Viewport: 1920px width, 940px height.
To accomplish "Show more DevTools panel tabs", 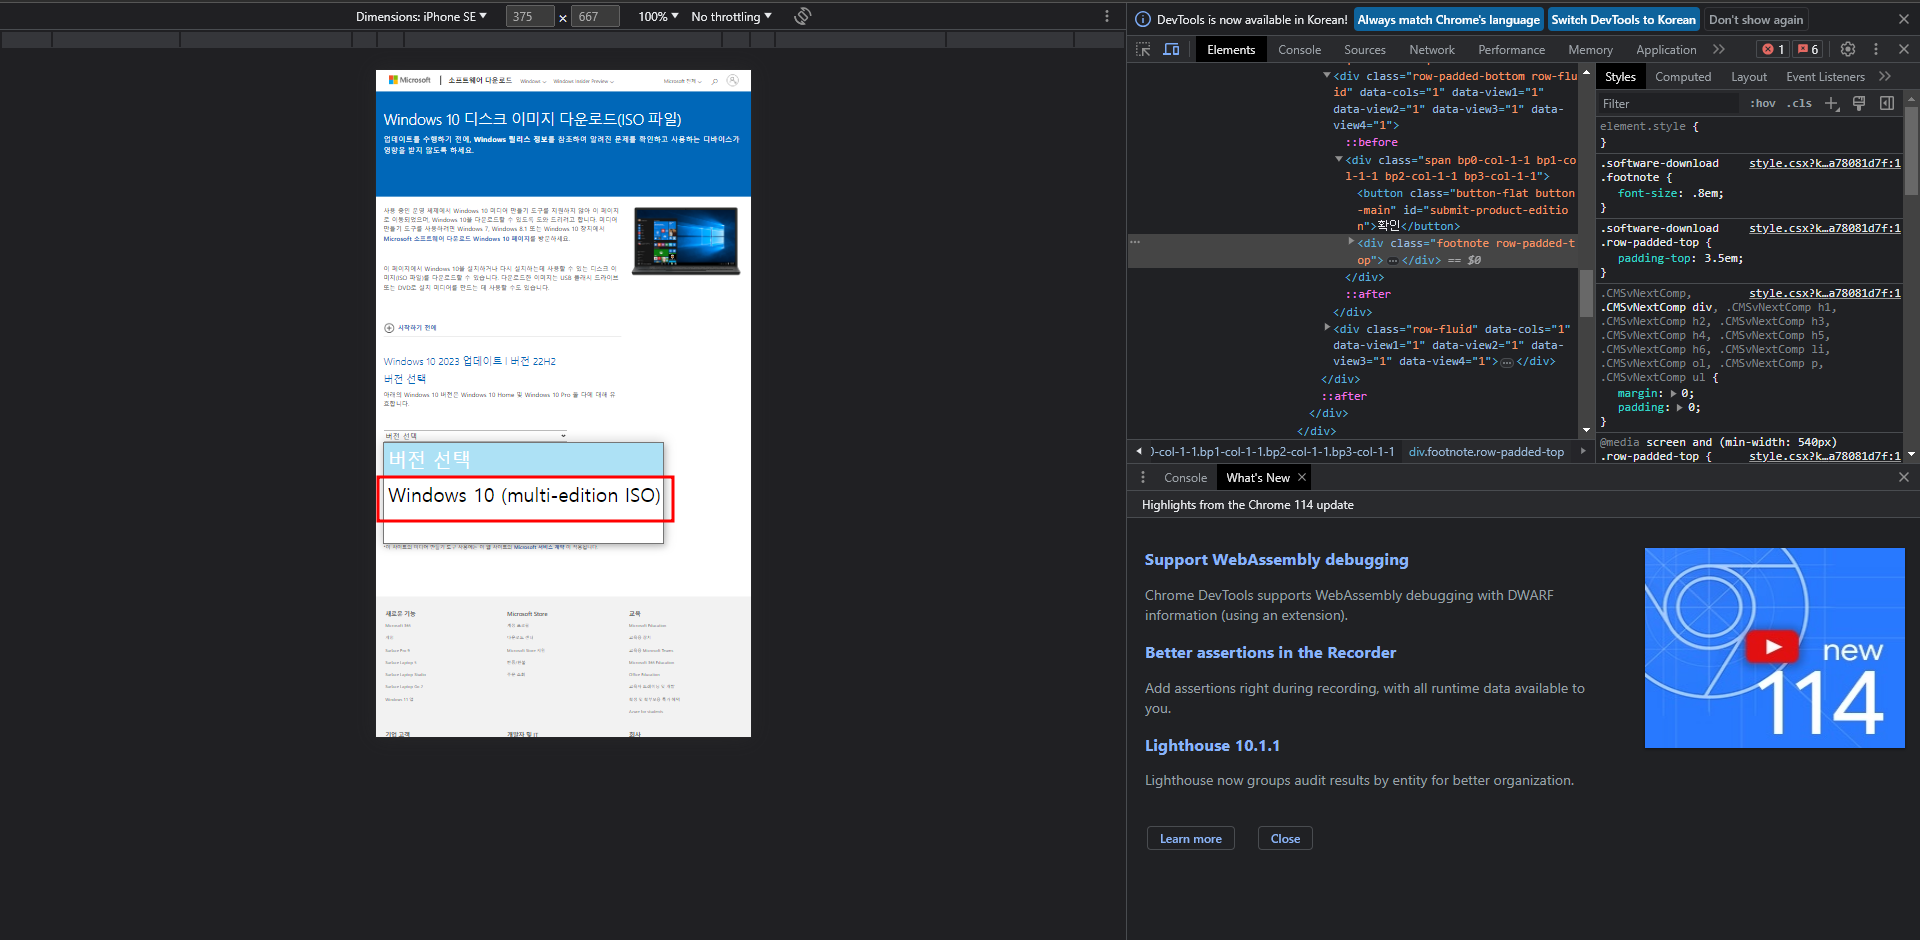I will 1719,49.
